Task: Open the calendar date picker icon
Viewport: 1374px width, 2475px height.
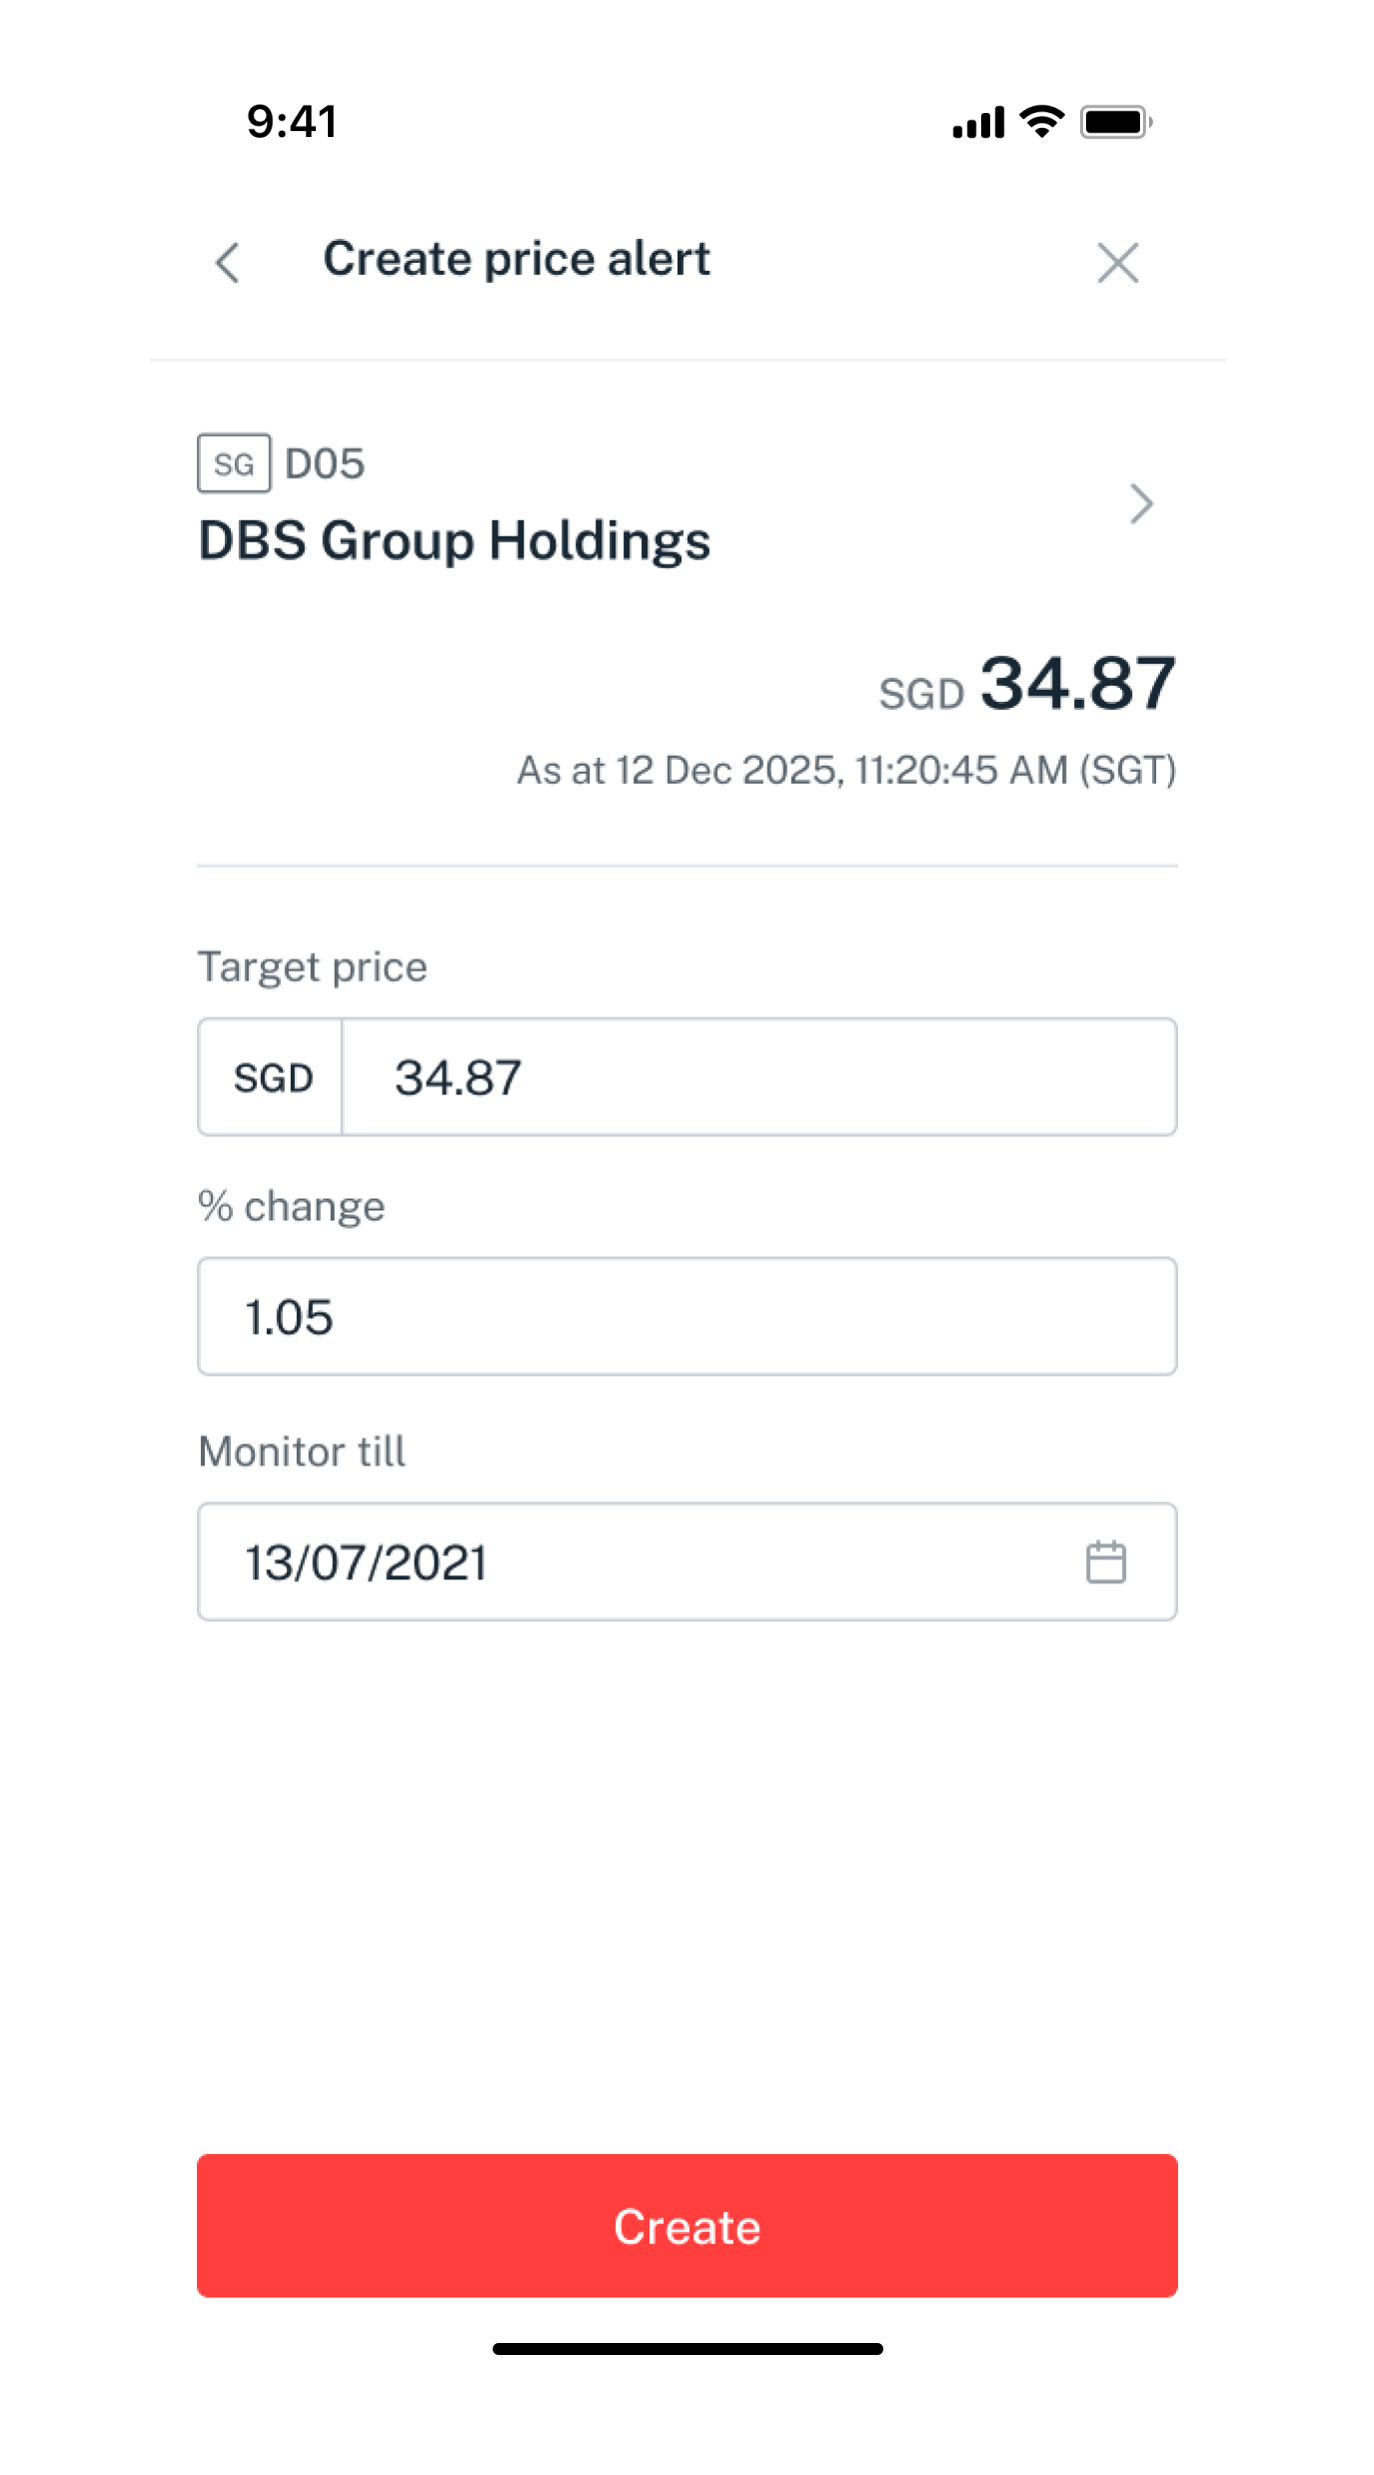Action: (x=1105, y=1562)
